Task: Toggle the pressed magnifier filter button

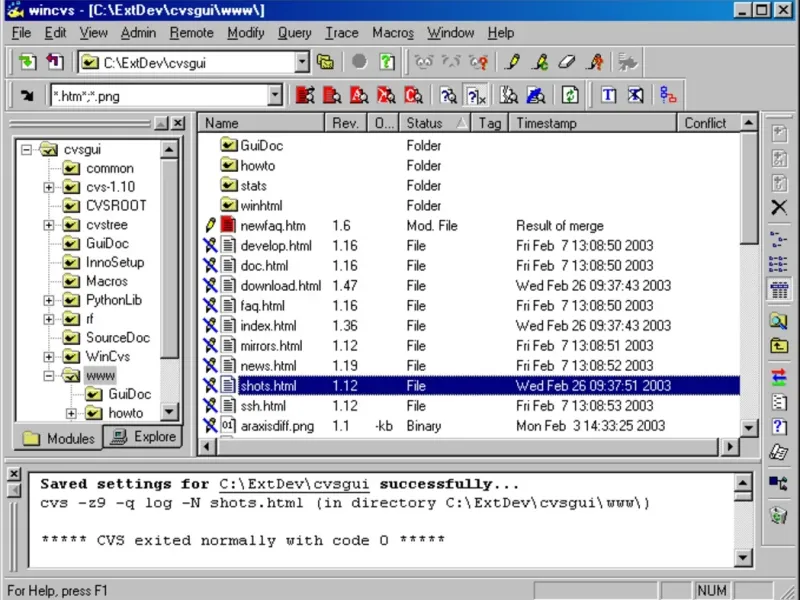Action: click(x=449, y=96)
